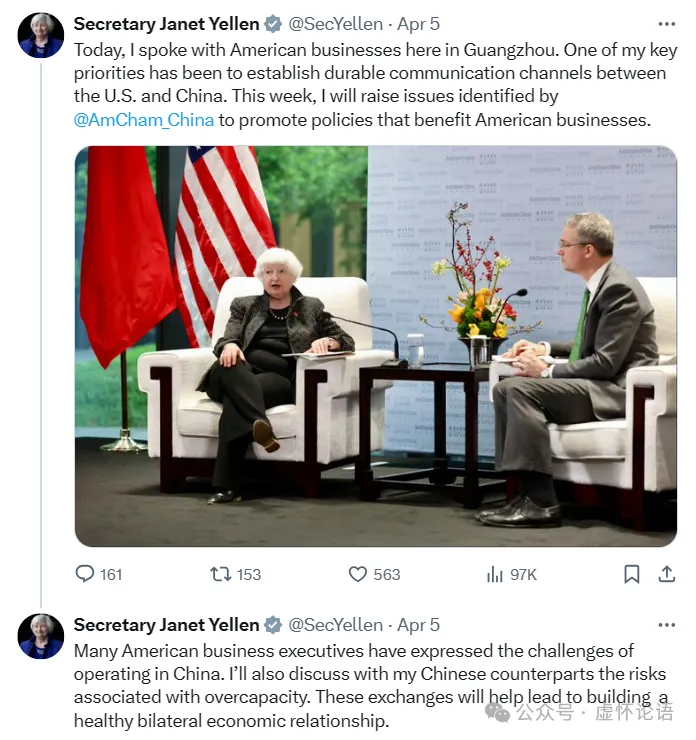Share the first tweet
This screenshot has width=696, height=740.
666,574
